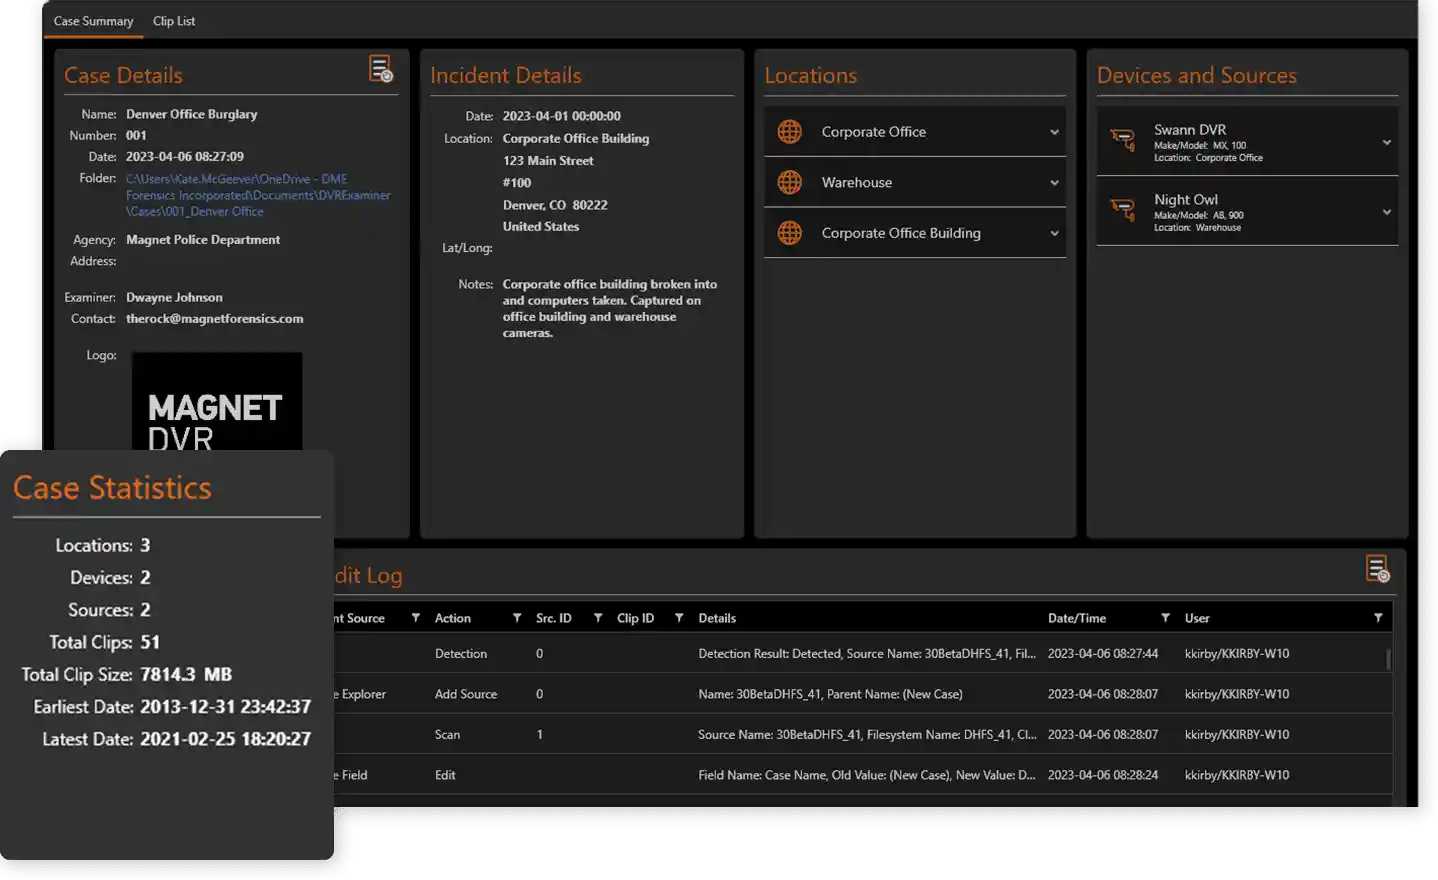The height and width of the screenshot is (880, 1438).
Task: Expand the Warehouse location
Action: click(1054, 183)
